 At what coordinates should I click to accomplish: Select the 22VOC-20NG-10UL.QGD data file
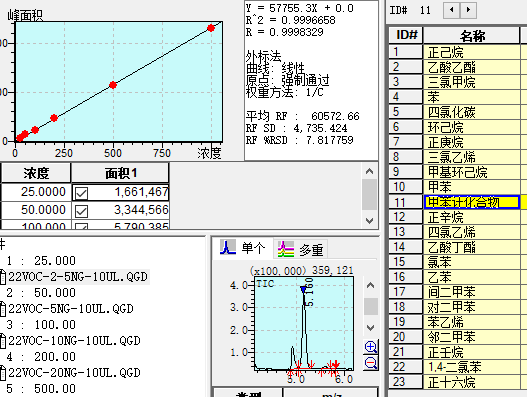[74, 372]
